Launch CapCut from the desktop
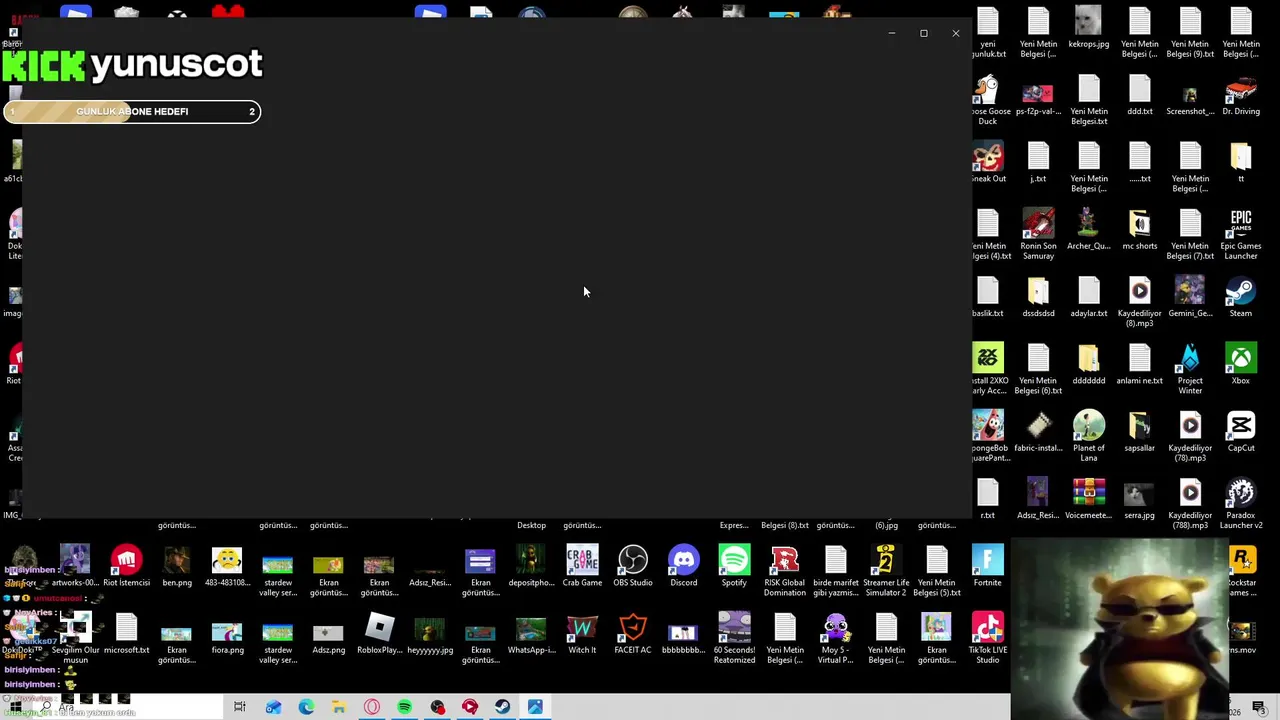 pyautogui.click(x=1240, y=432)
